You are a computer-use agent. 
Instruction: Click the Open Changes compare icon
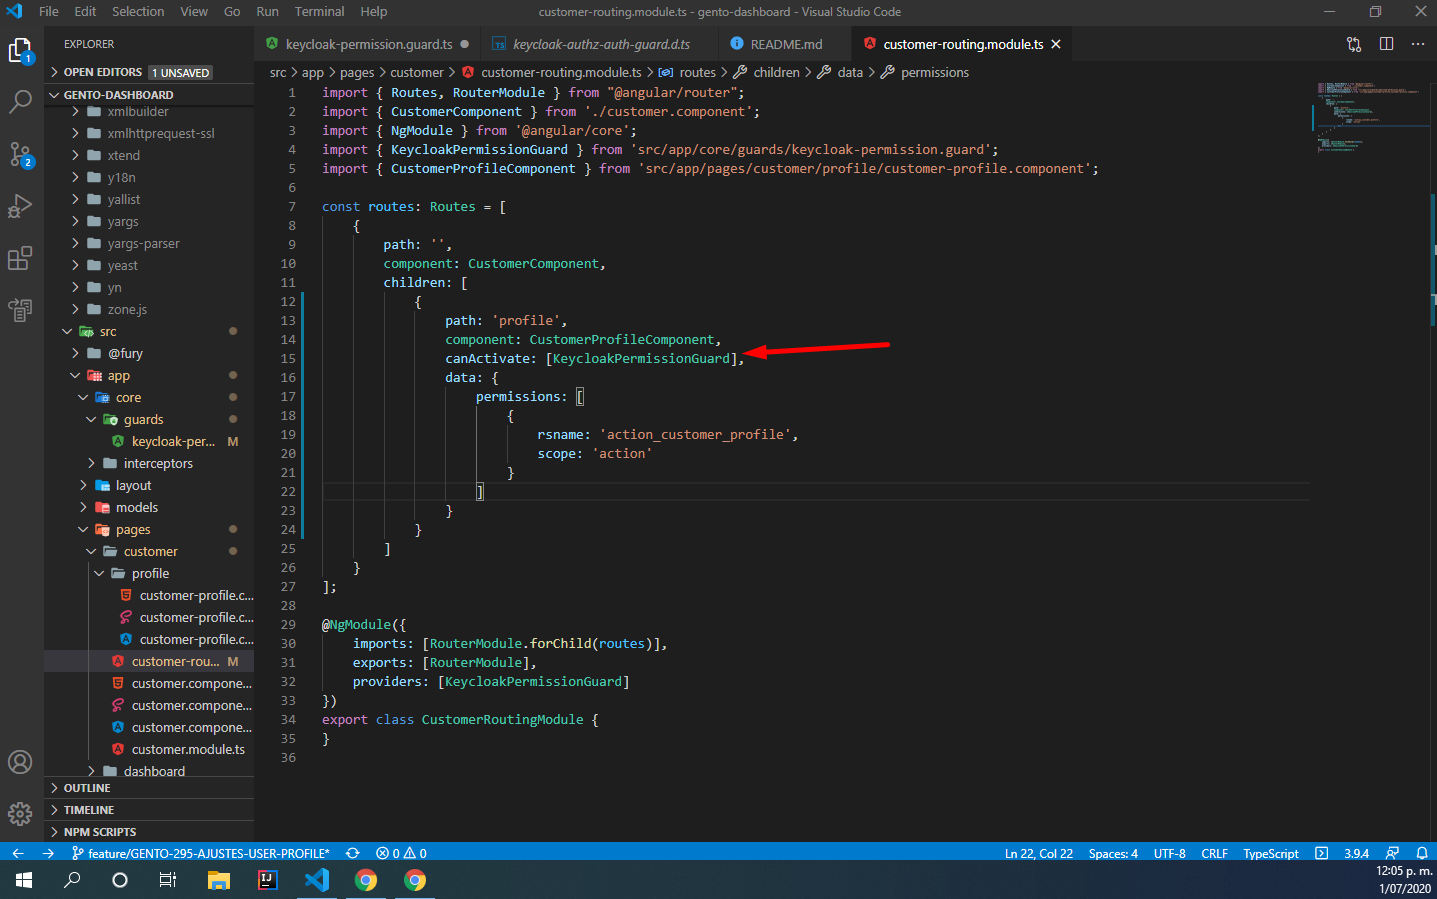point(1354,44)
